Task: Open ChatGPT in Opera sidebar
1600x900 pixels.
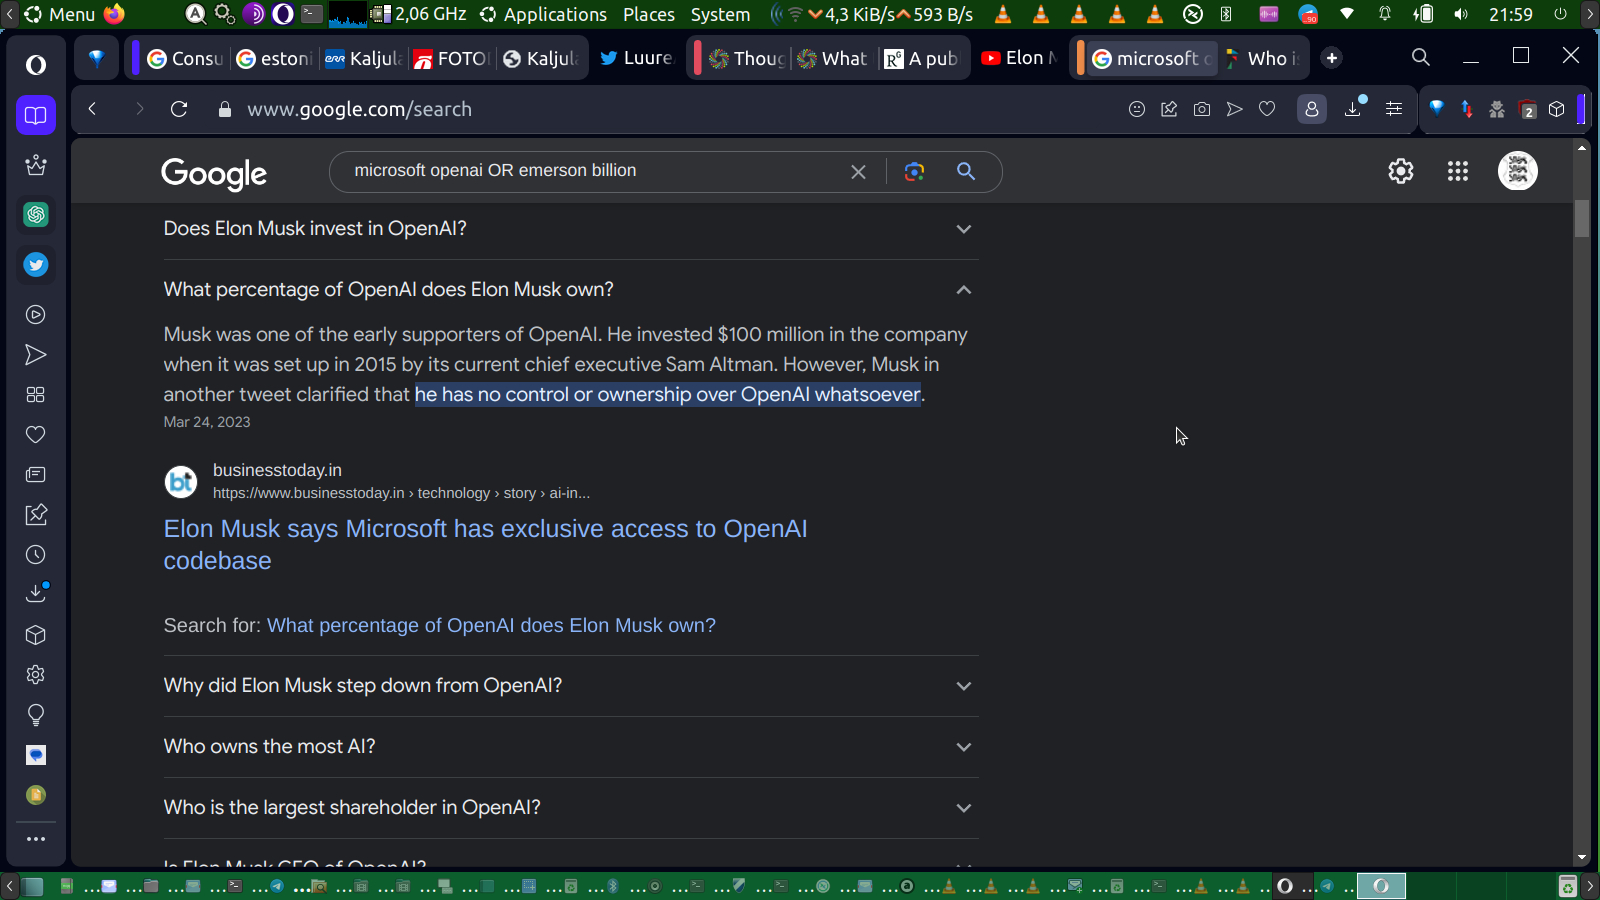Action: (36, 215)
